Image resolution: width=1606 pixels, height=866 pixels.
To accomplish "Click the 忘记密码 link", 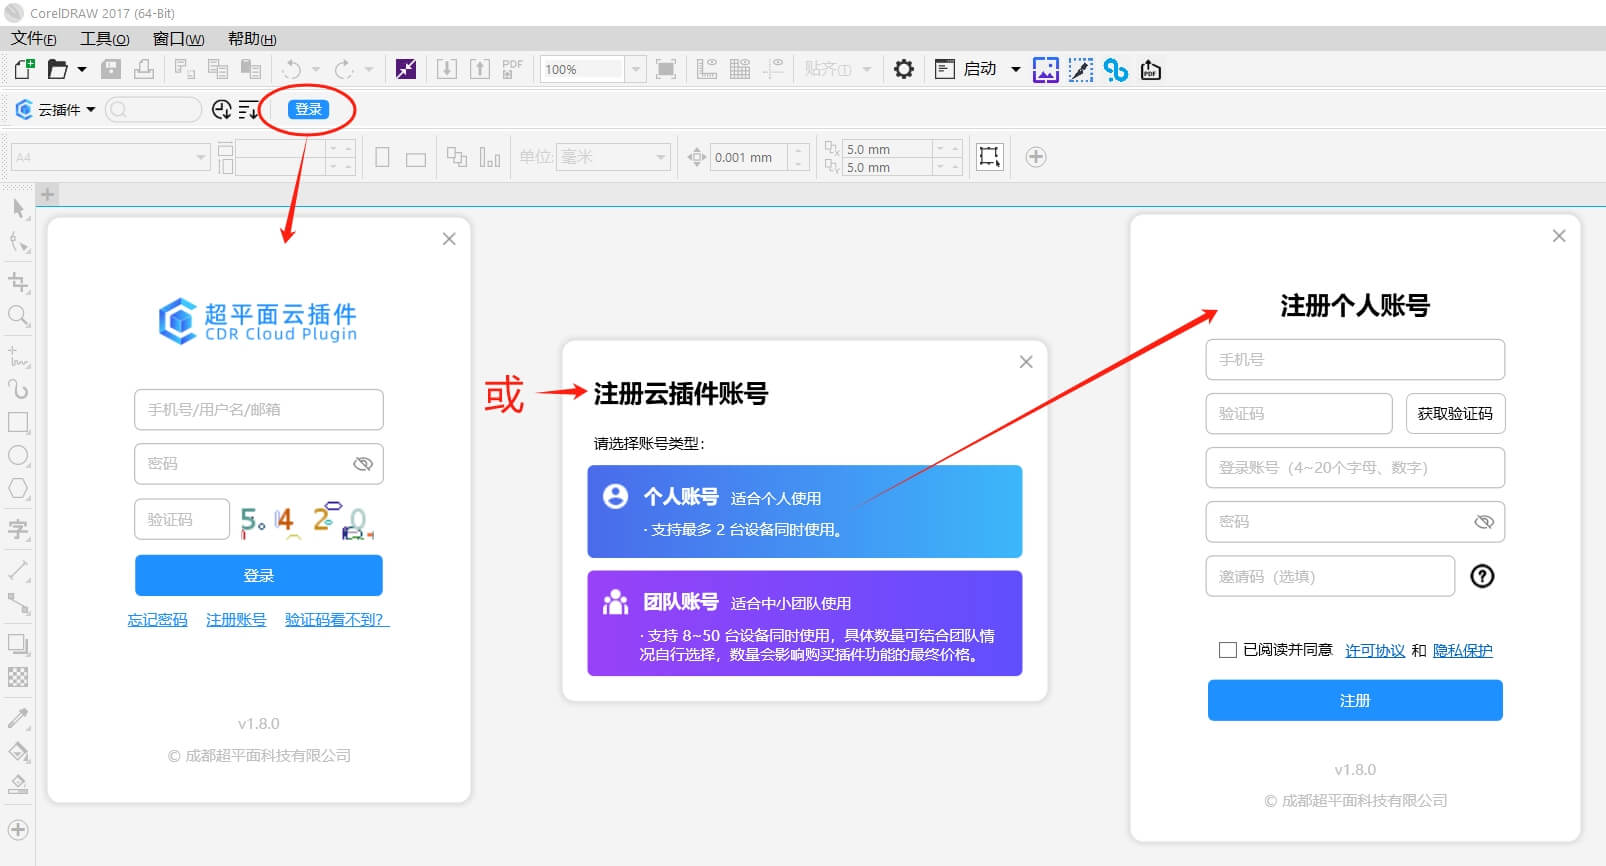I will point(157,620).
